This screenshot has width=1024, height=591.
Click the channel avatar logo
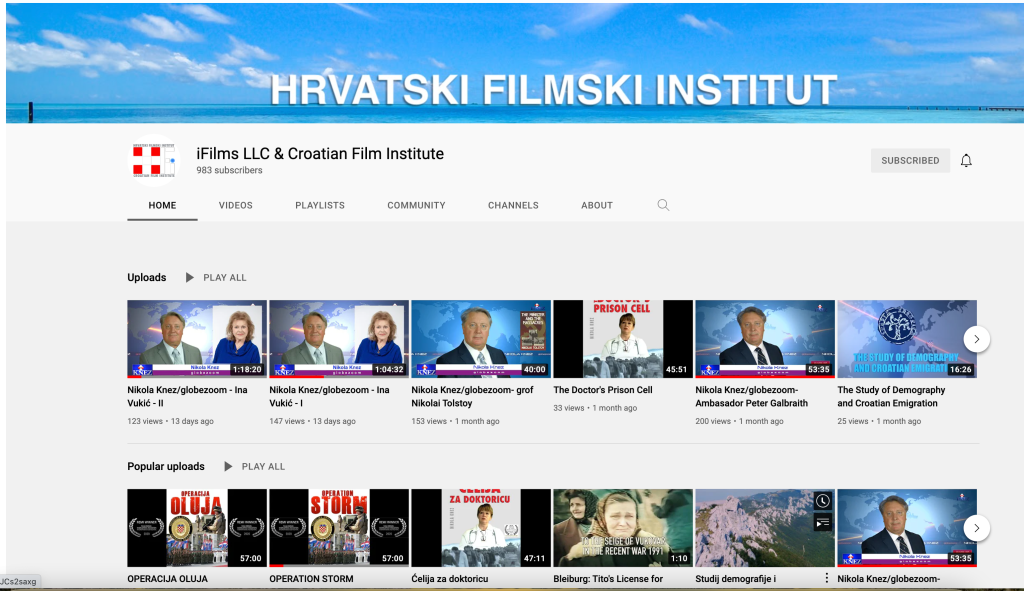[154, 160]
